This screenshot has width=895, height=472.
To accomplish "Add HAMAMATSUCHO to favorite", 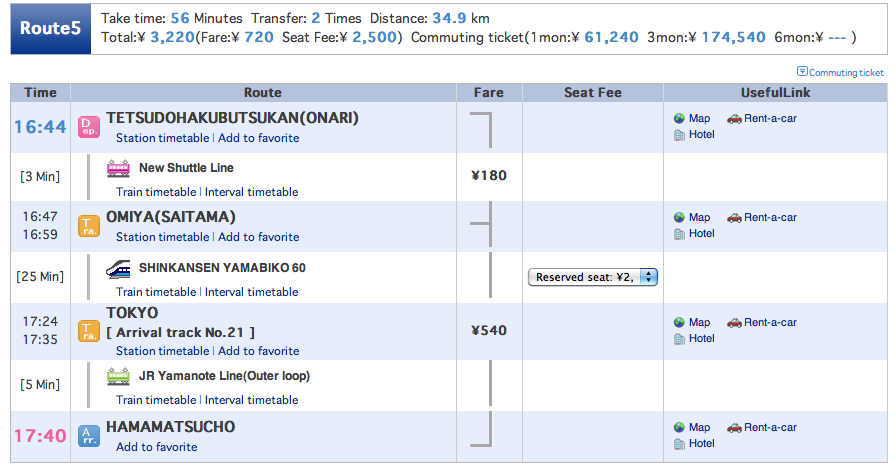I will [x=157, y=447].
